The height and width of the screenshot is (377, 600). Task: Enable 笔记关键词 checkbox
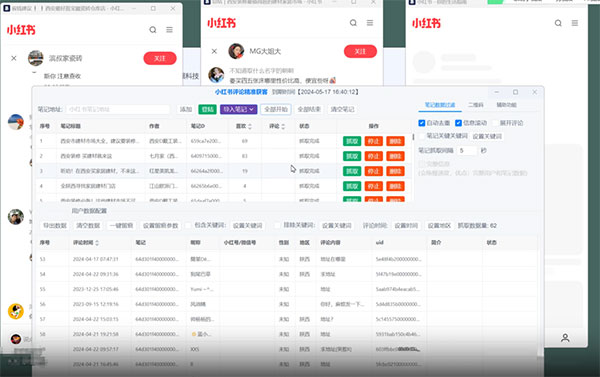coord(422,136)
